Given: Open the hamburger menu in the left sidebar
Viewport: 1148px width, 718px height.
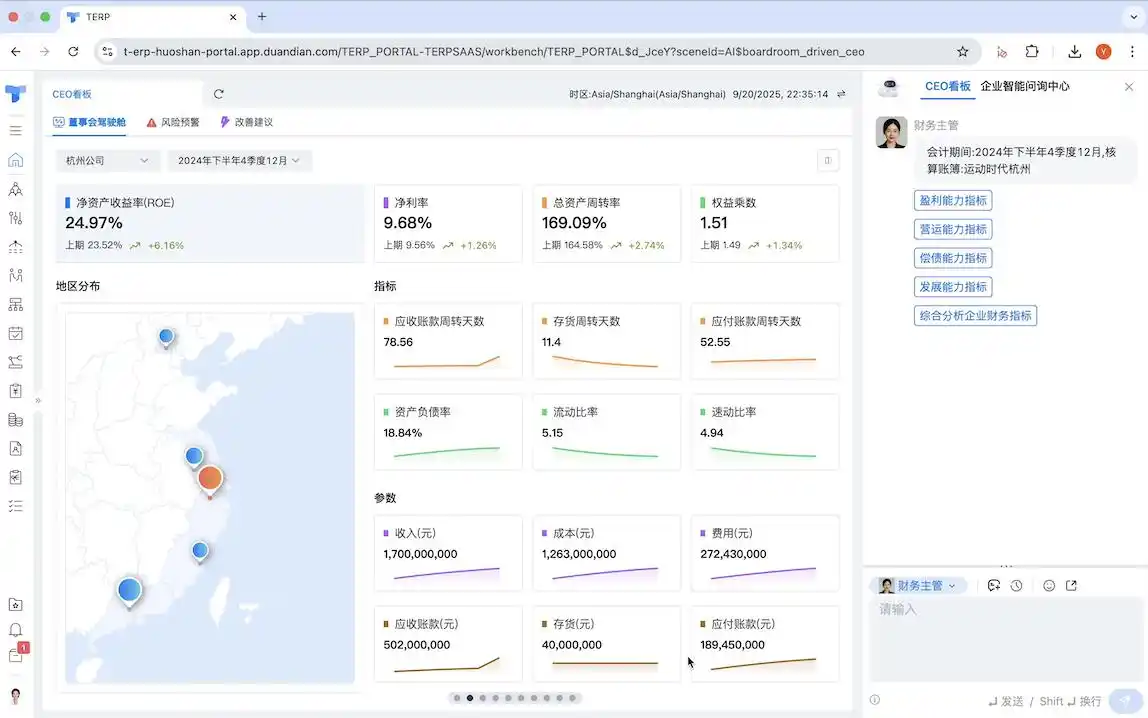Looking at the screenshot, I should tap(15, 130).
